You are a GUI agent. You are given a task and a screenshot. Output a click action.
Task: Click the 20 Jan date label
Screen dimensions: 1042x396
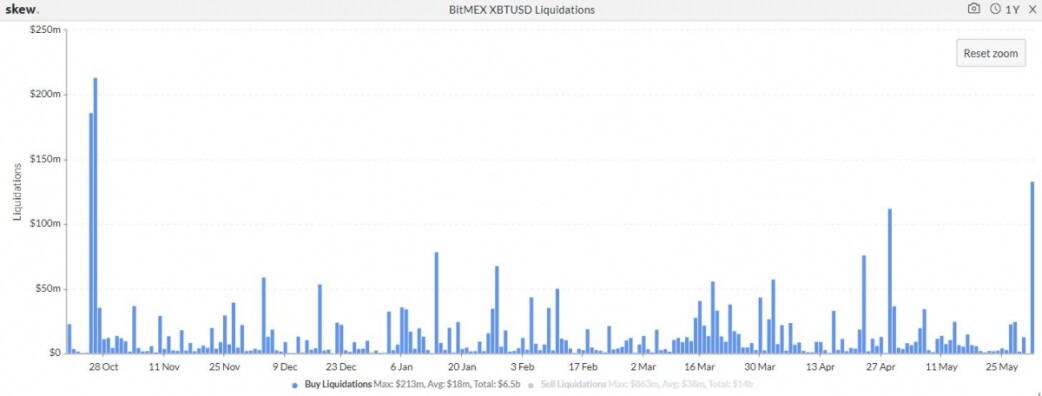pyautogui.click(x=462, y=367)
